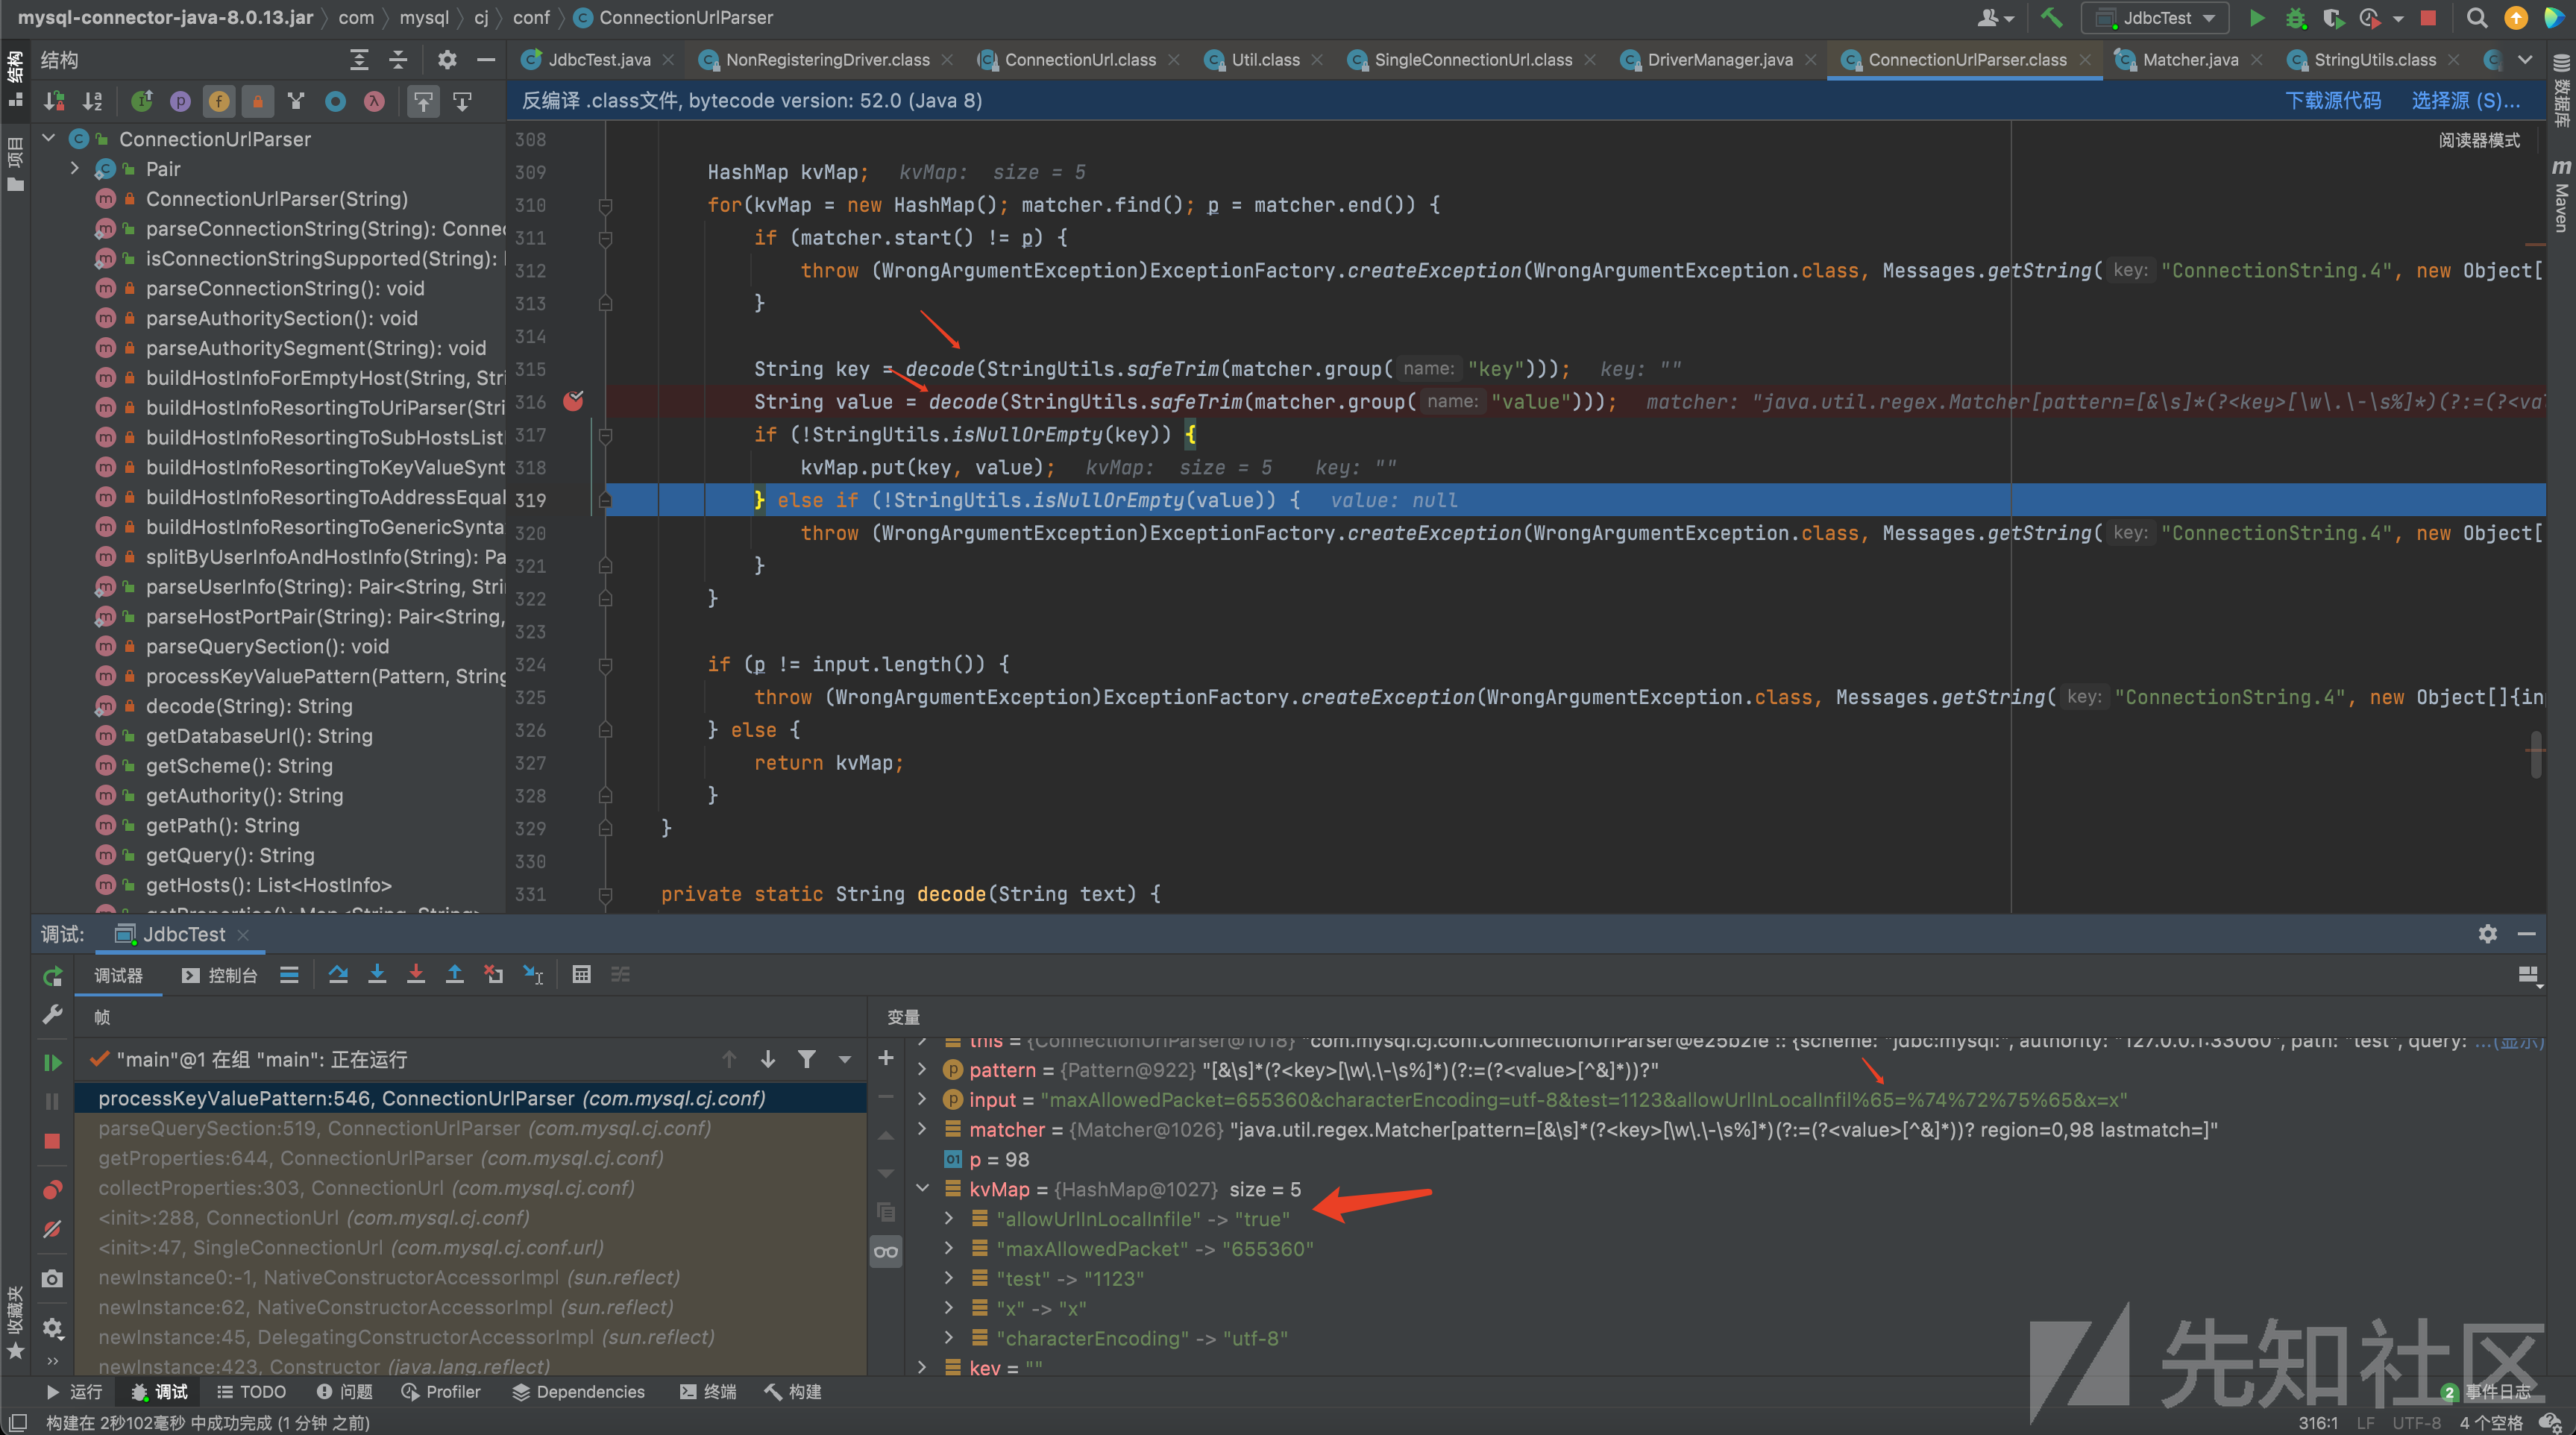Click the Step Over debug icon
The width and height of the screenshot is (2576, 1435).
pos(338,974)
